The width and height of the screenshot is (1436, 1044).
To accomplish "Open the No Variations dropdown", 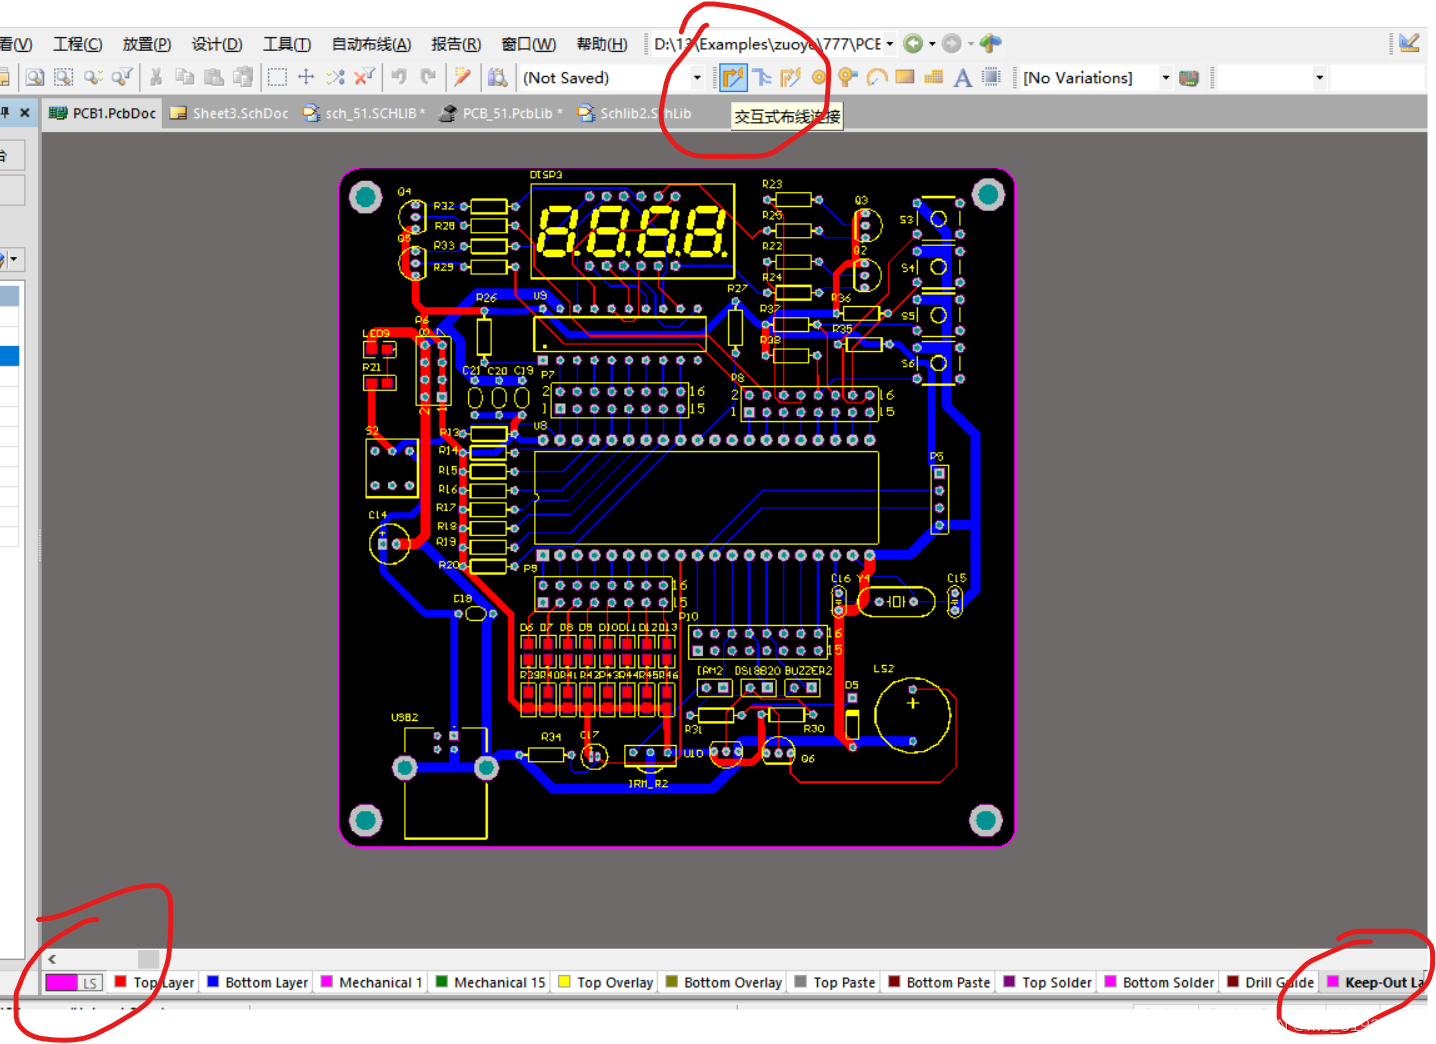I will 1165,78.
